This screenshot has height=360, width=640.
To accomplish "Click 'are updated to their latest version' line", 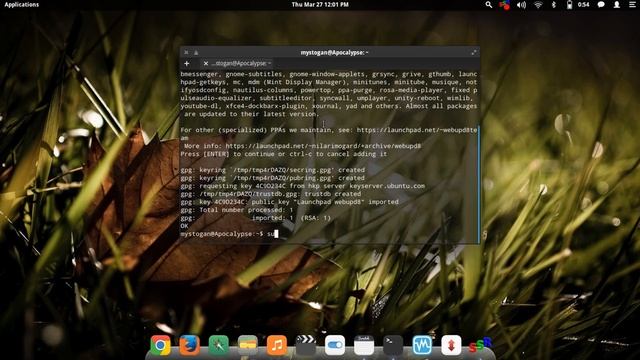I will tap(251, 114).
